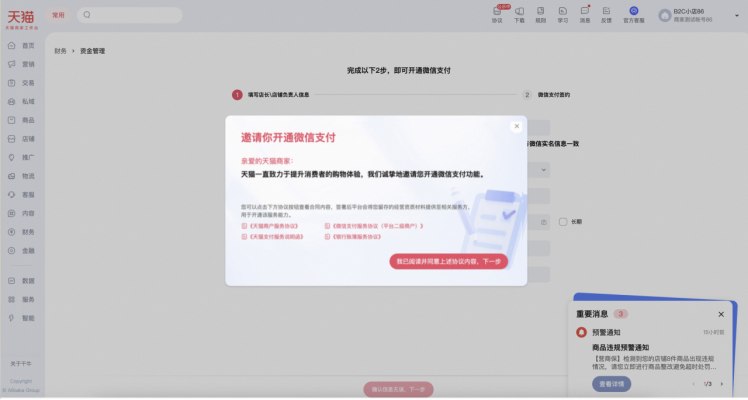Open 推广 in the left sidebar
The image size is (748, 400).
click(21, 157)
